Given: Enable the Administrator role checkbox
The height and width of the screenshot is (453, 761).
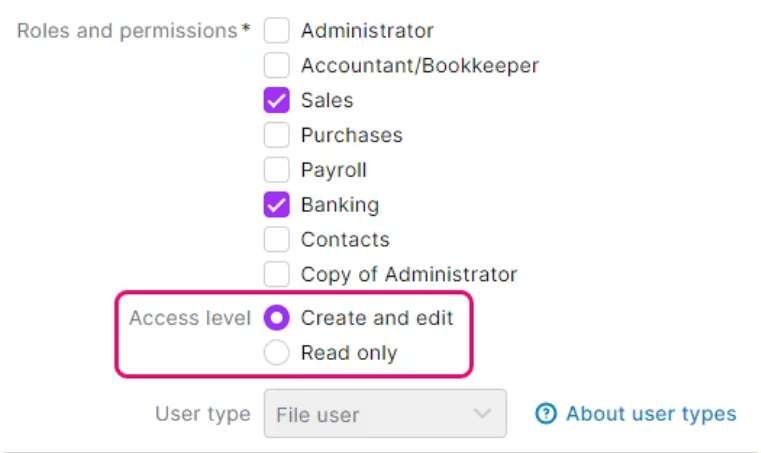Looking at the screenshot, I should point(277,31).
